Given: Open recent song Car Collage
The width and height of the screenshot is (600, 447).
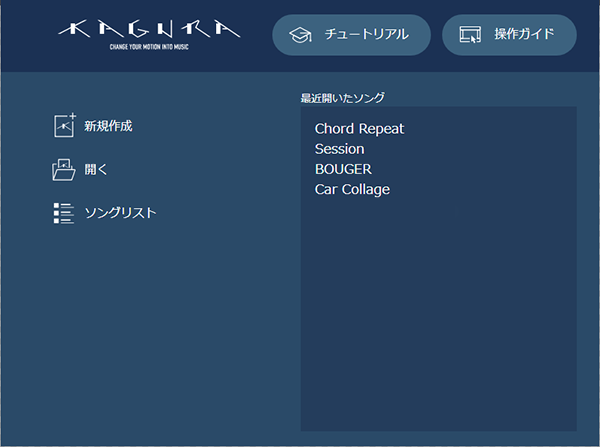Looking at the screenshot, I should 352,189.
